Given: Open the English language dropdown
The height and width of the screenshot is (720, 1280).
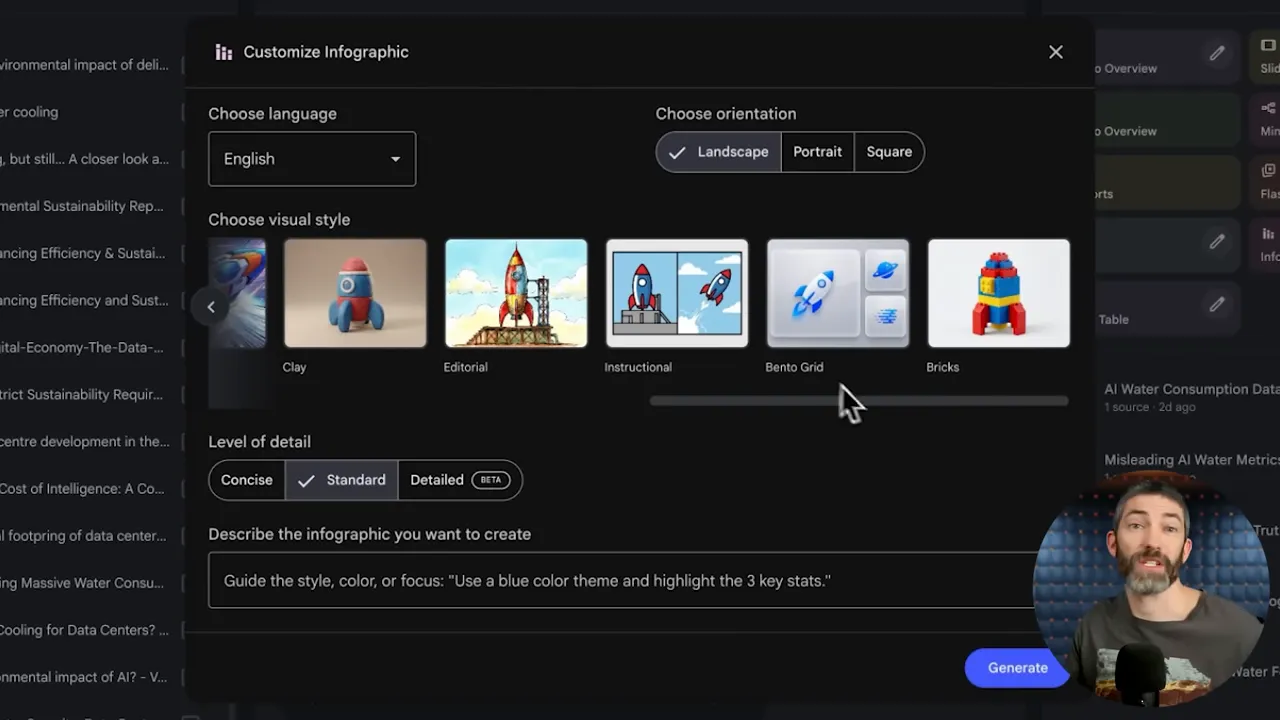Looking at the screenshot, I should pyautogui.click(x=312, y=159).
